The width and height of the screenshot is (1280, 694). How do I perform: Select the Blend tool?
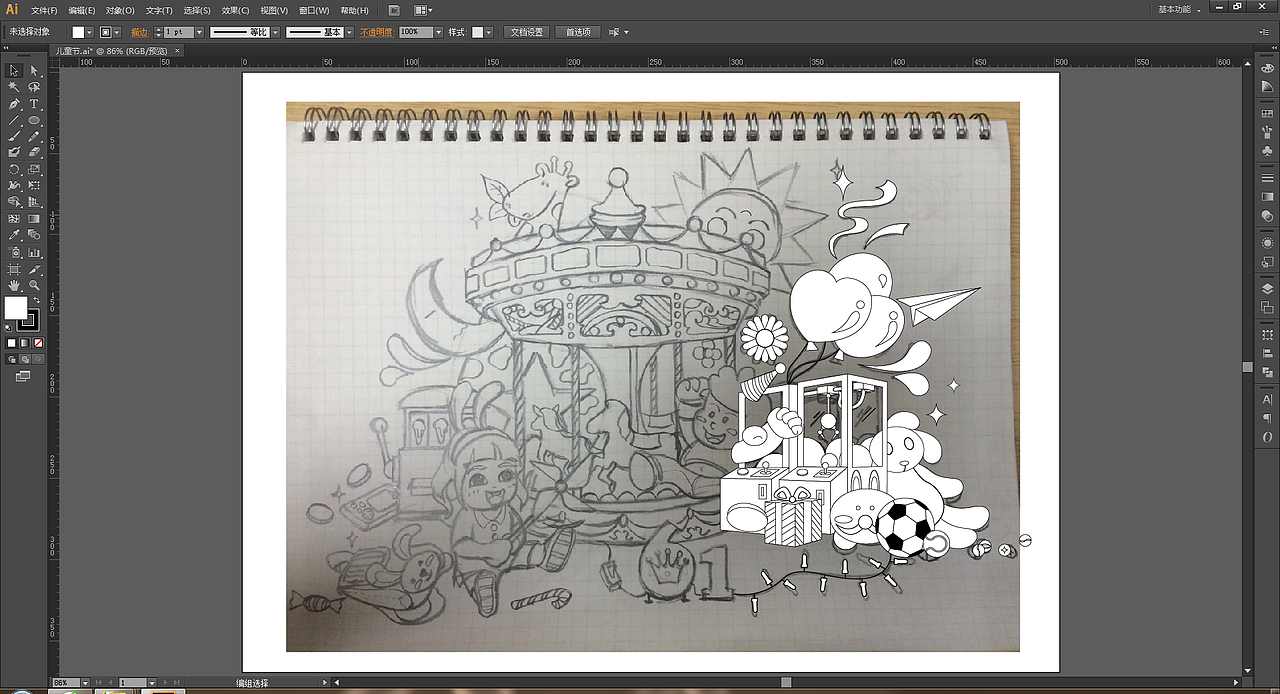[34, 235]
